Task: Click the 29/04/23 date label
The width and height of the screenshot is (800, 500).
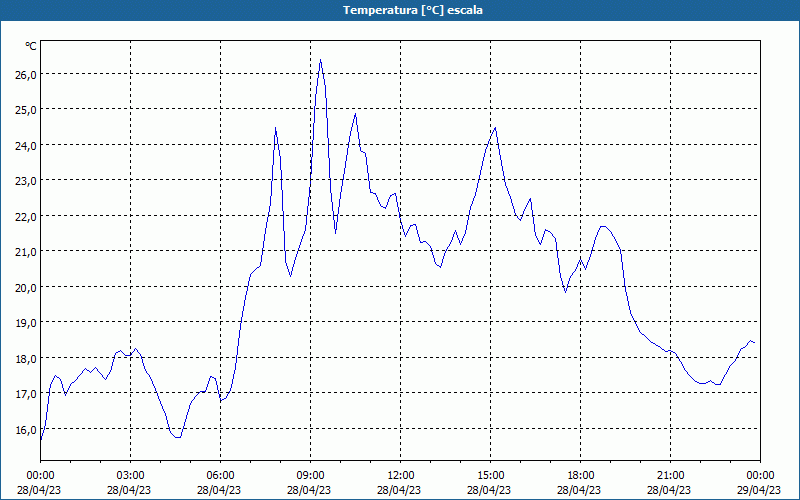Action: pyautogui.click(x=759, y=490)
